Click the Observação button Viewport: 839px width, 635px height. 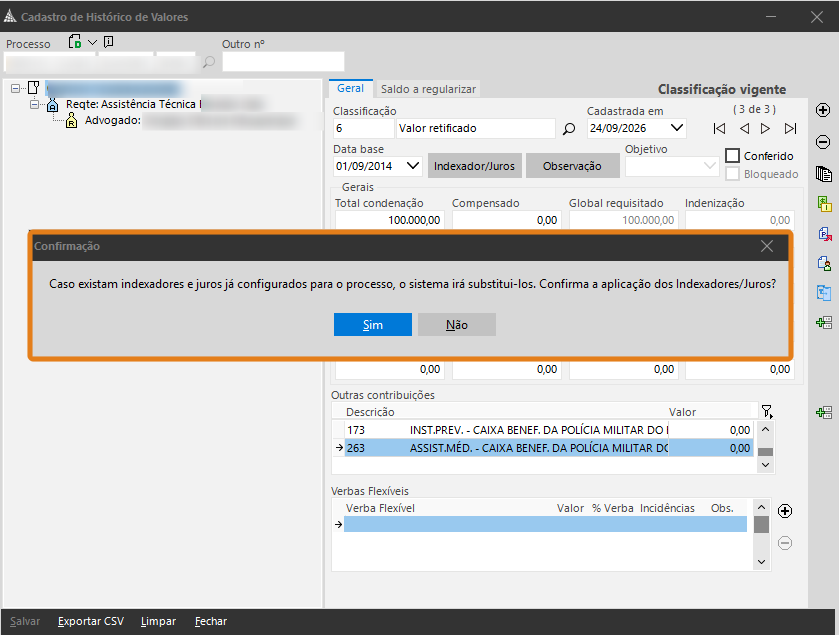pyautogui.click(x=573, y=166)
